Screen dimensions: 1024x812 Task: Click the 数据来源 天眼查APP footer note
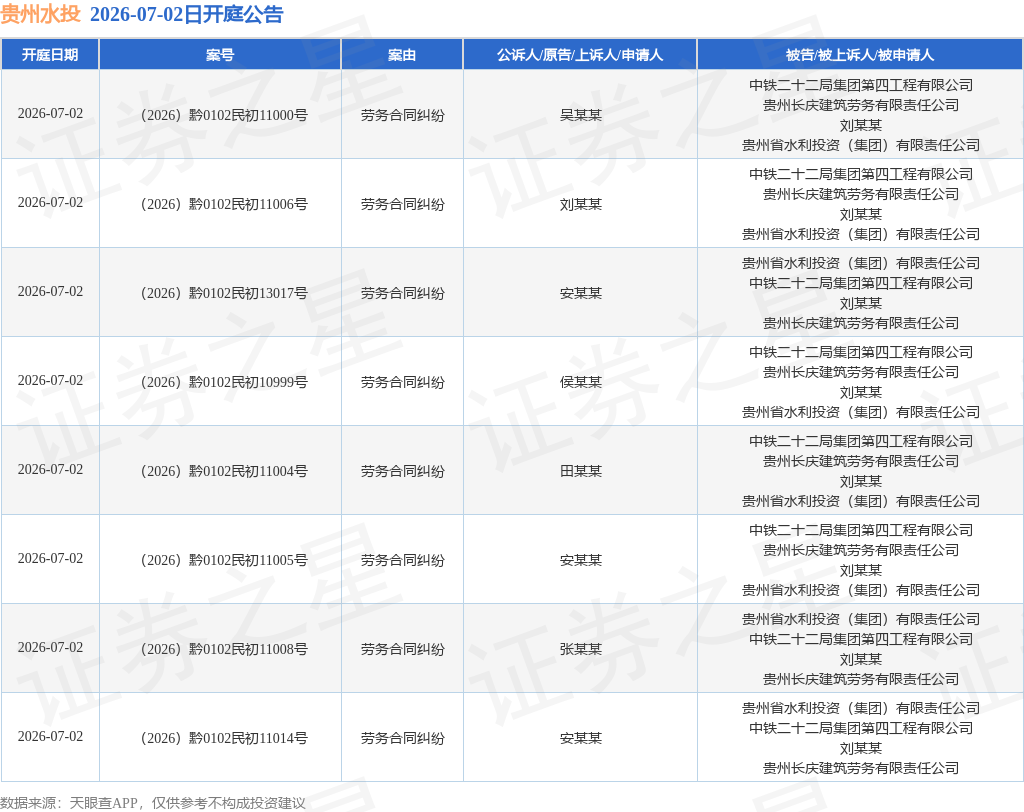(153, 803)
